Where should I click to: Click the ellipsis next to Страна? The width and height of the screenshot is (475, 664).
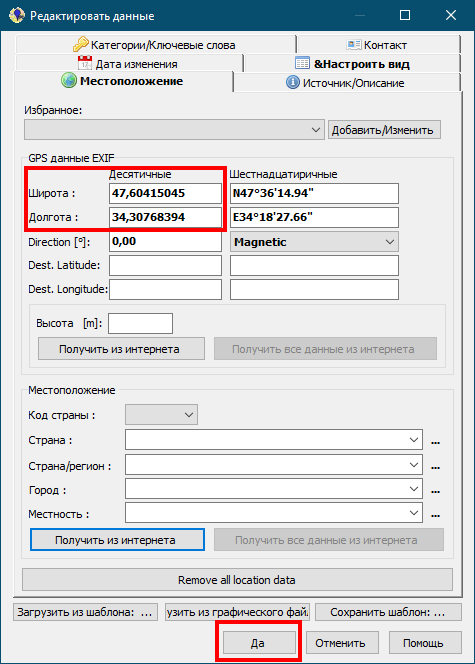[x=435, y=442]
